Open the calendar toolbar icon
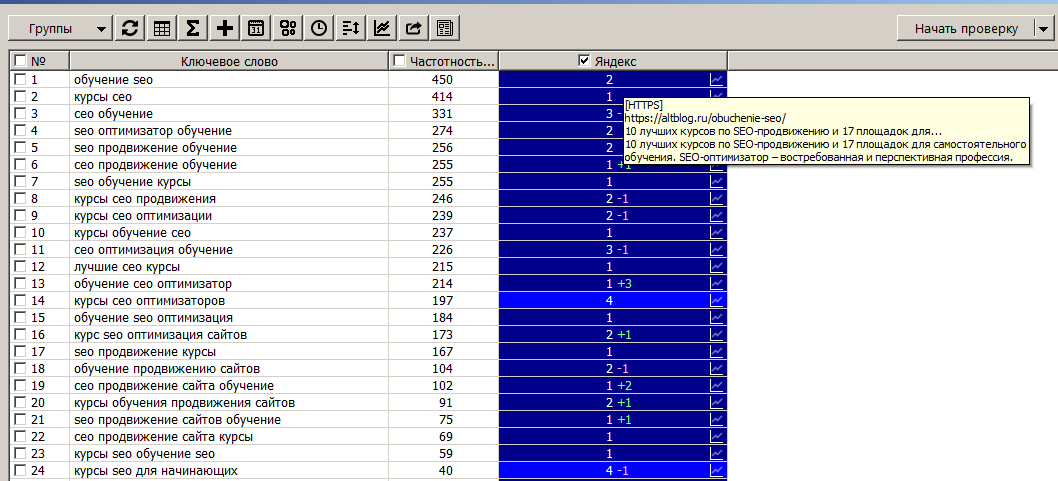The height and width of the screenshot is (481, 1058). pyautogui.click(x=256, y=29)
